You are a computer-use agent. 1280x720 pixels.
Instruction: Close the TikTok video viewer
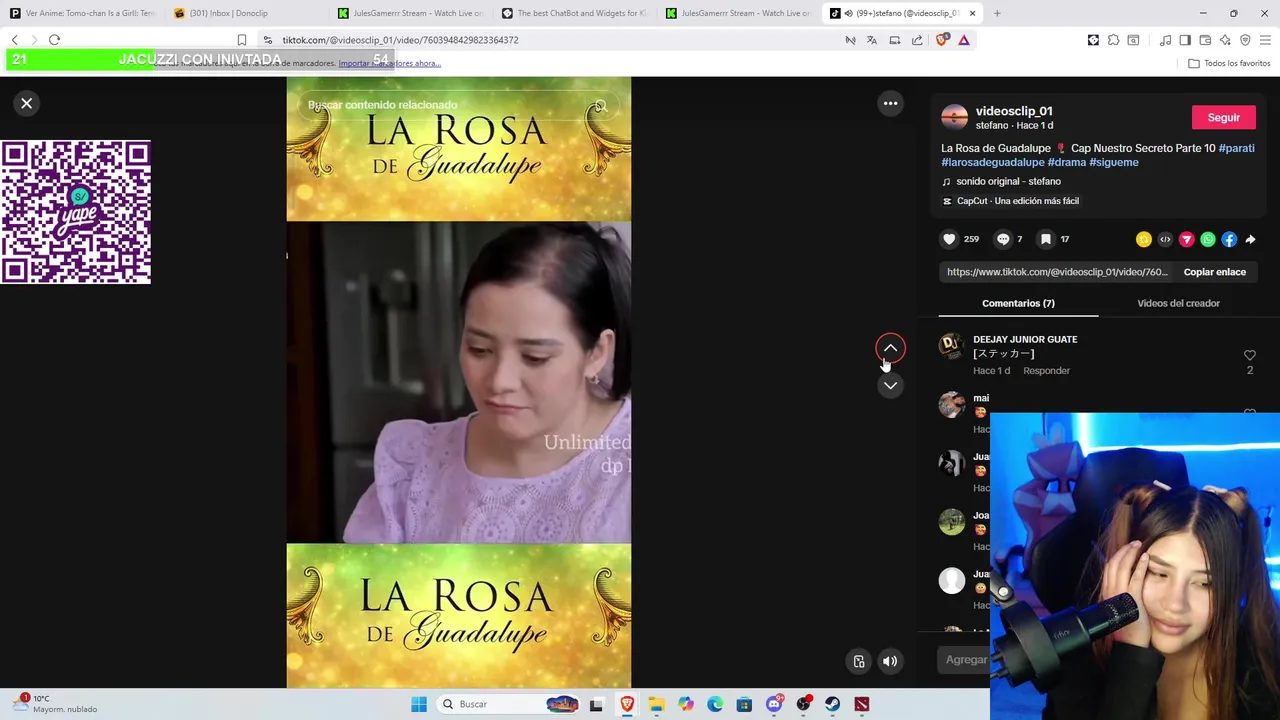pyautogui.click(x=27, y=103)
